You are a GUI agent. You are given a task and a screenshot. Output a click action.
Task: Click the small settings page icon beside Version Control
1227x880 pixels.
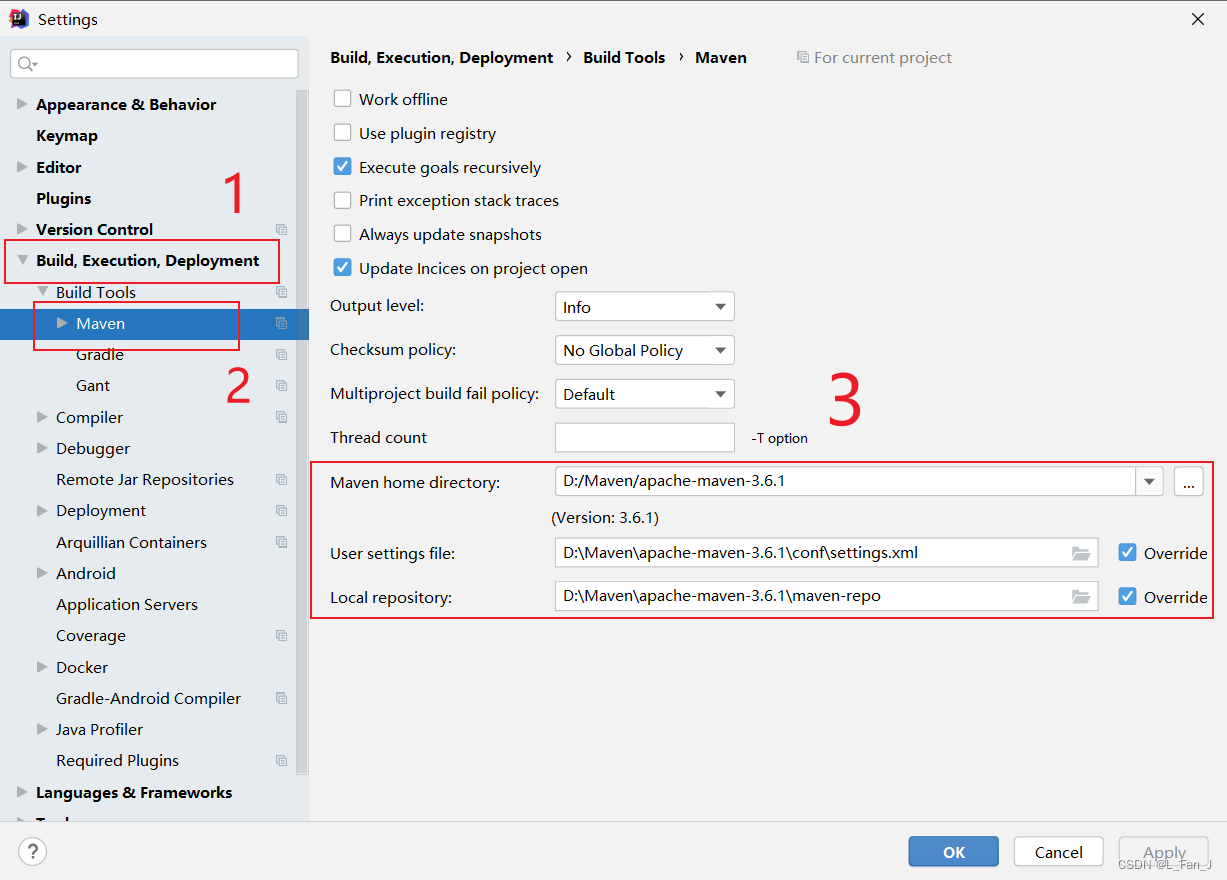(281, 229)
